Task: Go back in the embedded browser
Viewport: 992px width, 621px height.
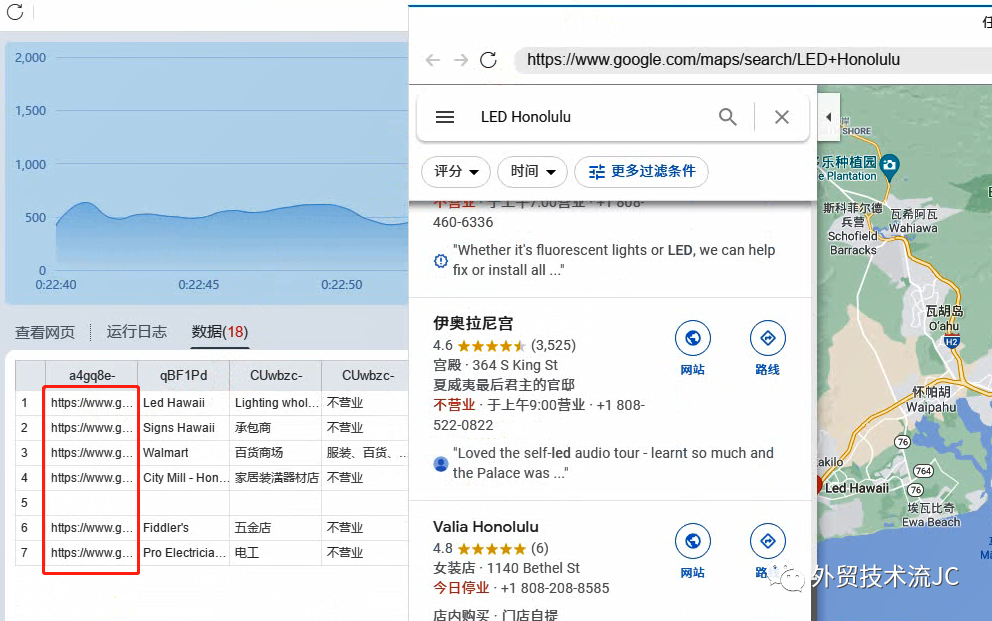Action: [x=433, y=60]
